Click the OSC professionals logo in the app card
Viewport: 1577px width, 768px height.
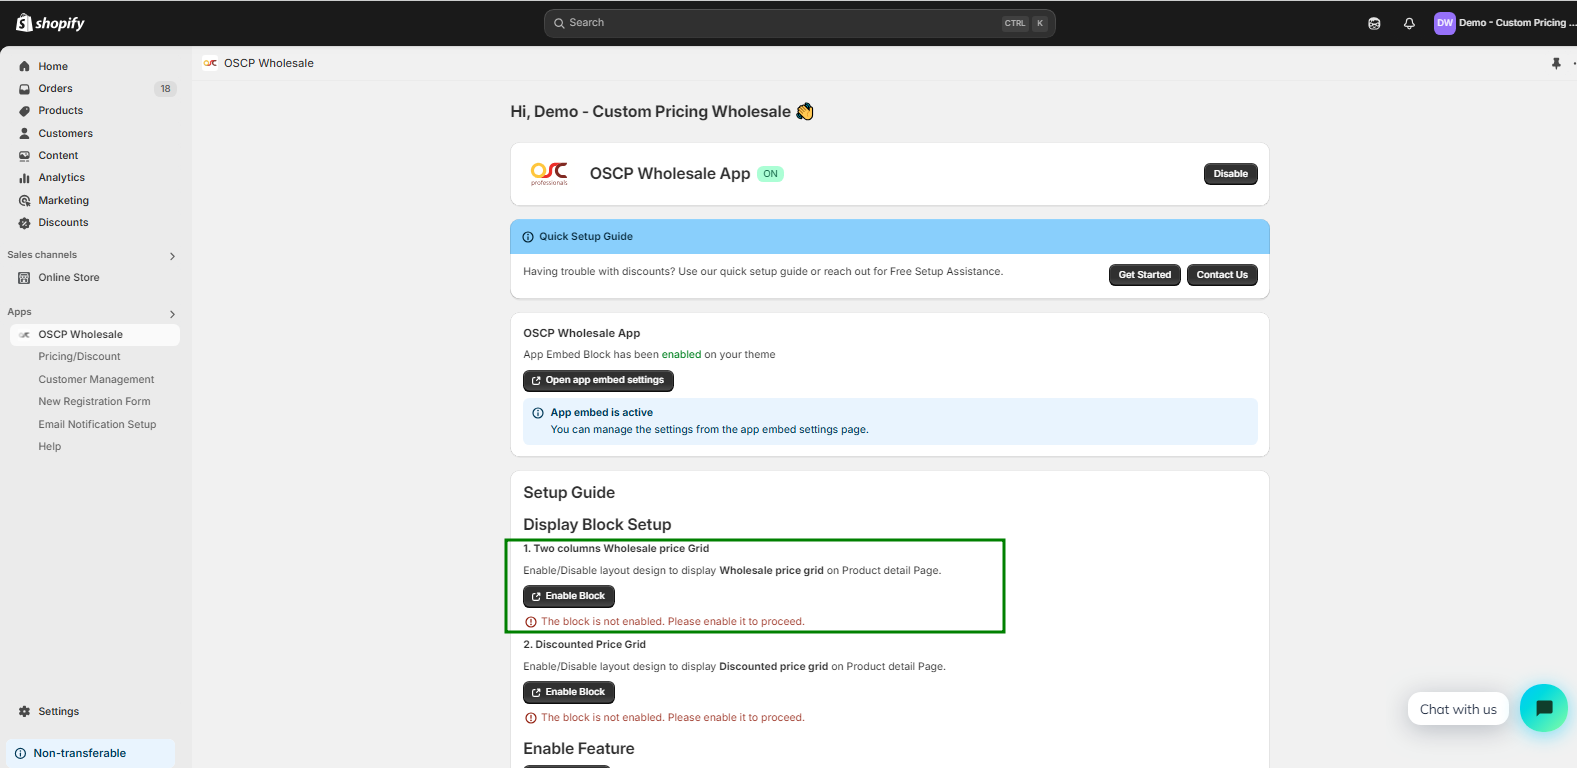pyautogui.click(x=549, y=174)
